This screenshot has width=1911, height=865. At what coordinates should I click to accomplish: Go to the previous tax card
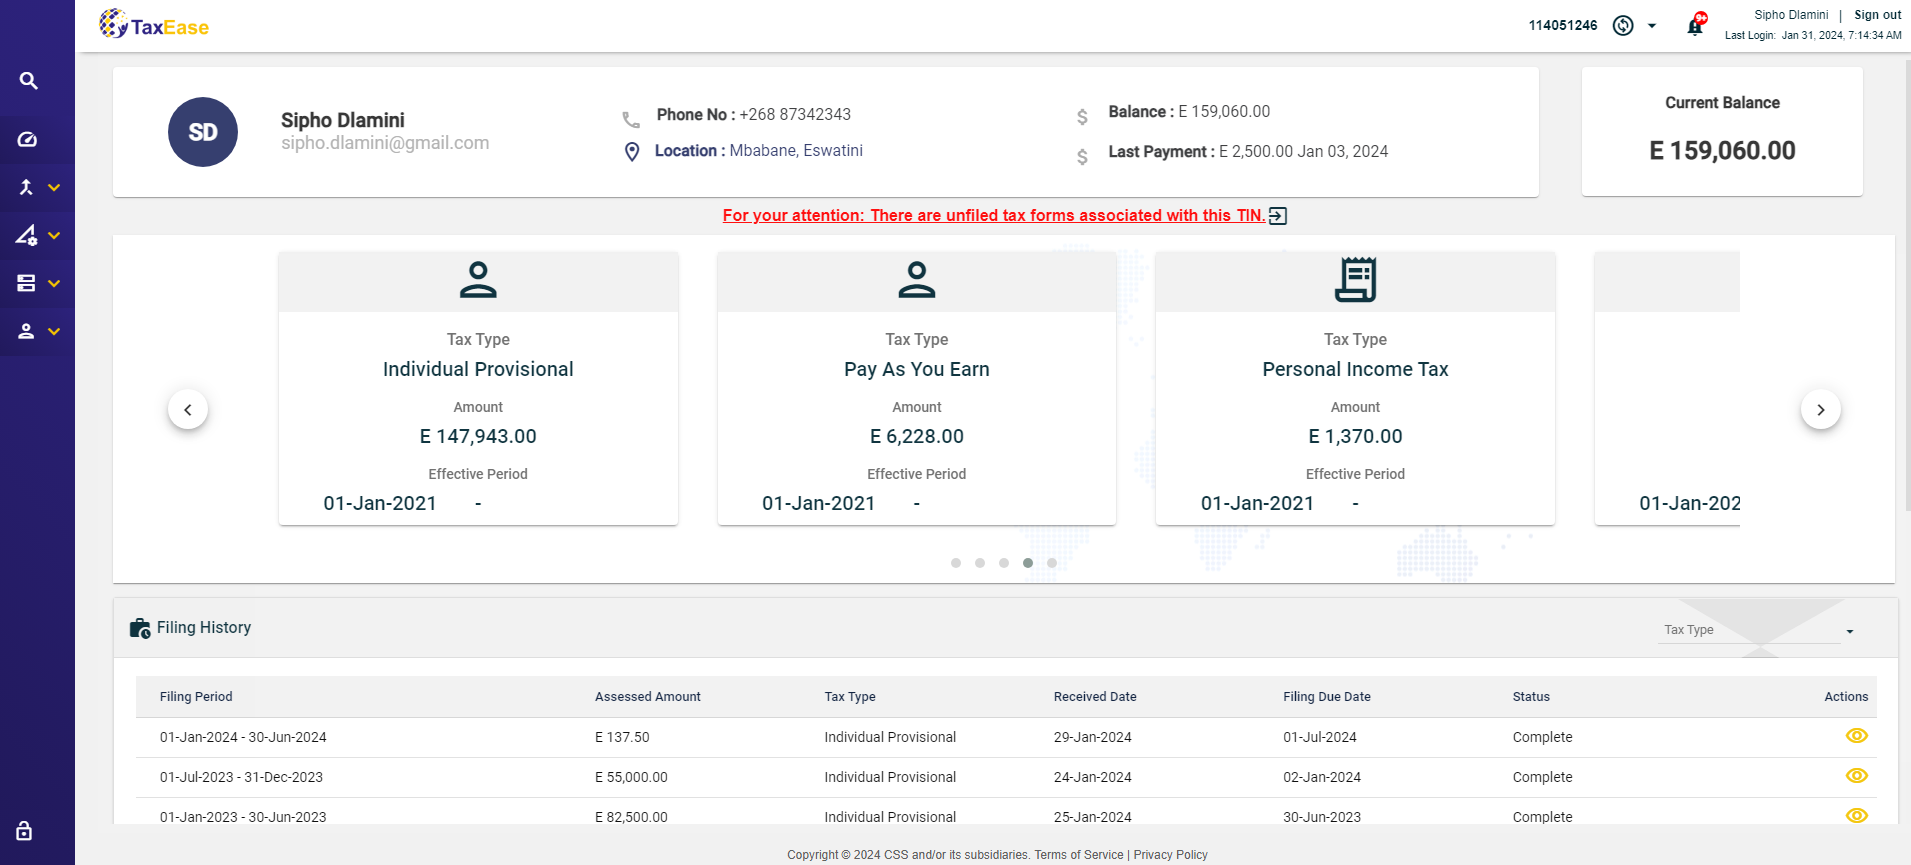188,409
